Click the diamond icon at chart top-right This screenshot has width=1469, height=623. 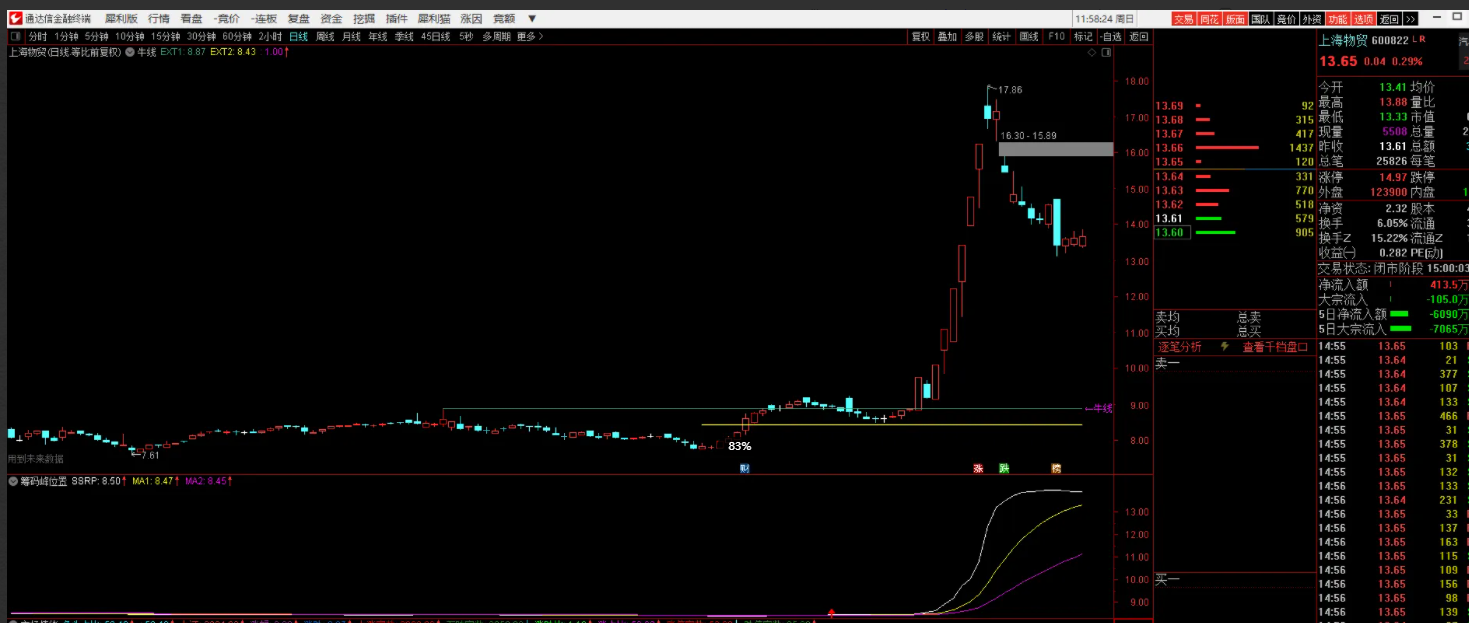tap(1092, 52)
